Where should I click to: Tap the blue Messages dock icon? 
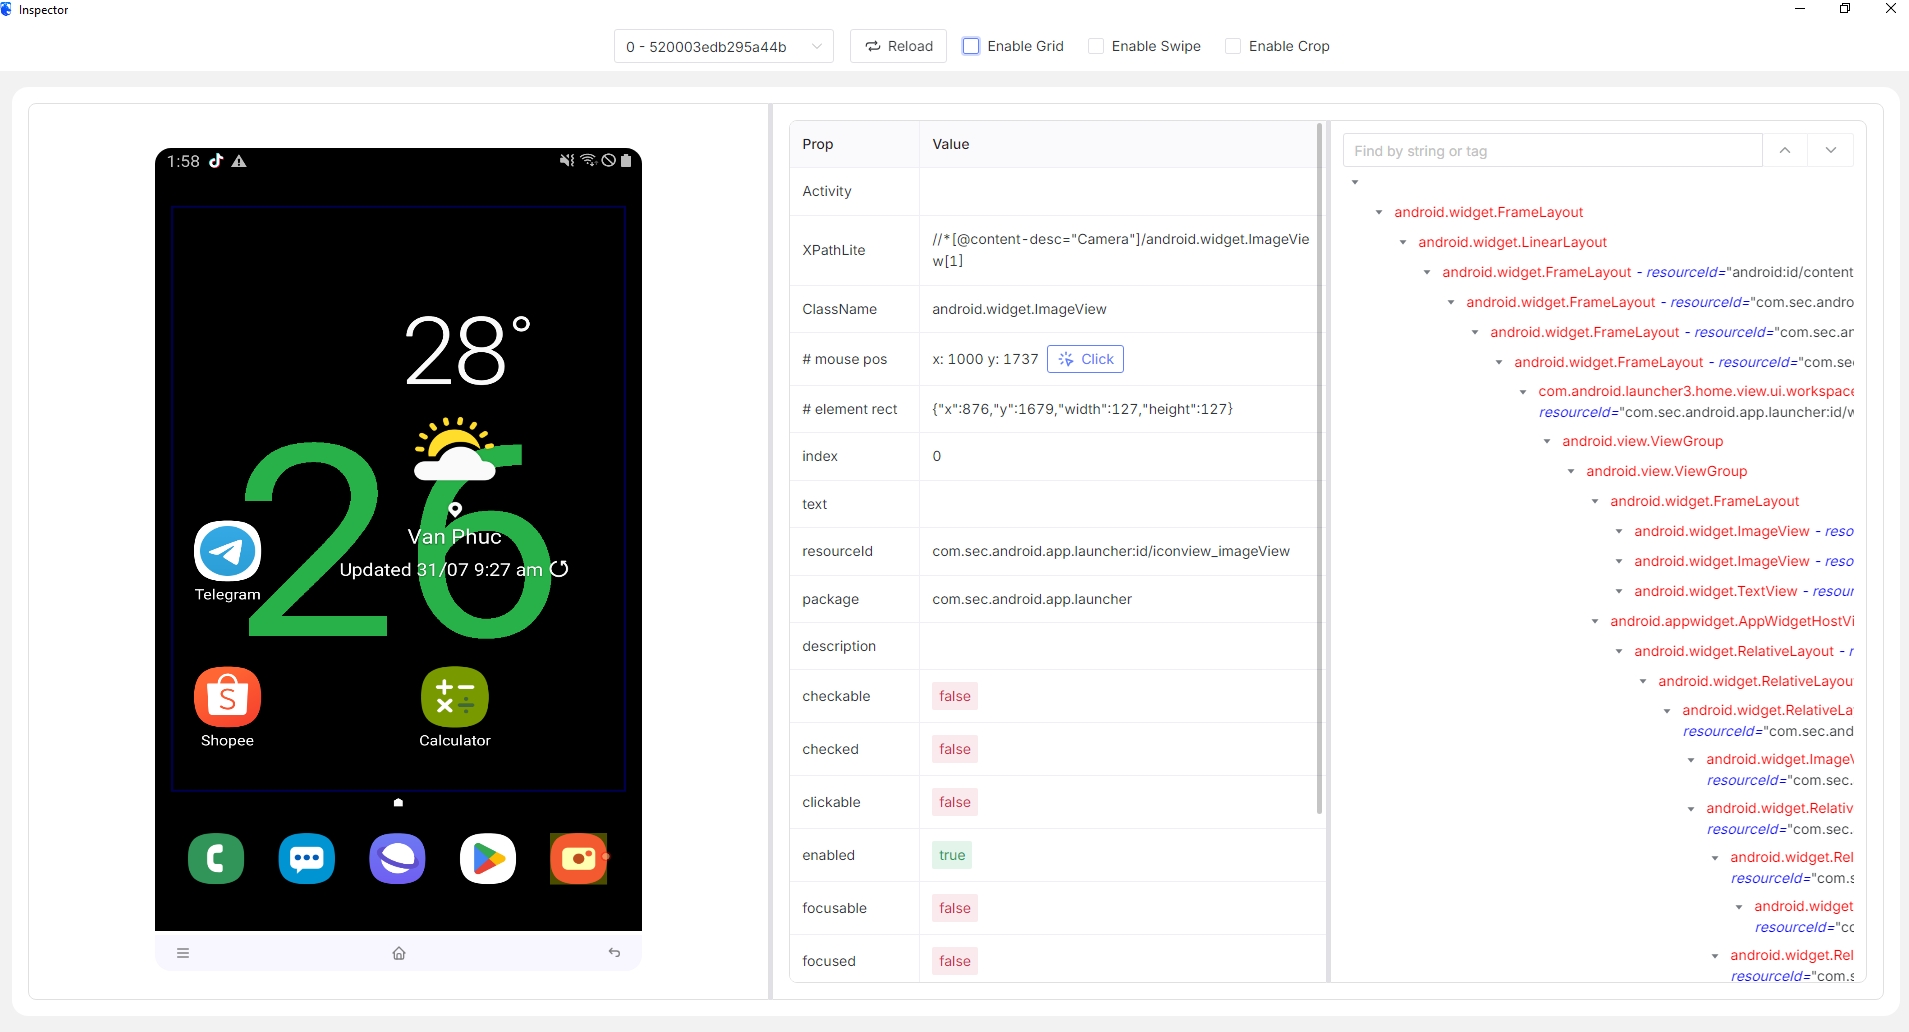[307, 858]
